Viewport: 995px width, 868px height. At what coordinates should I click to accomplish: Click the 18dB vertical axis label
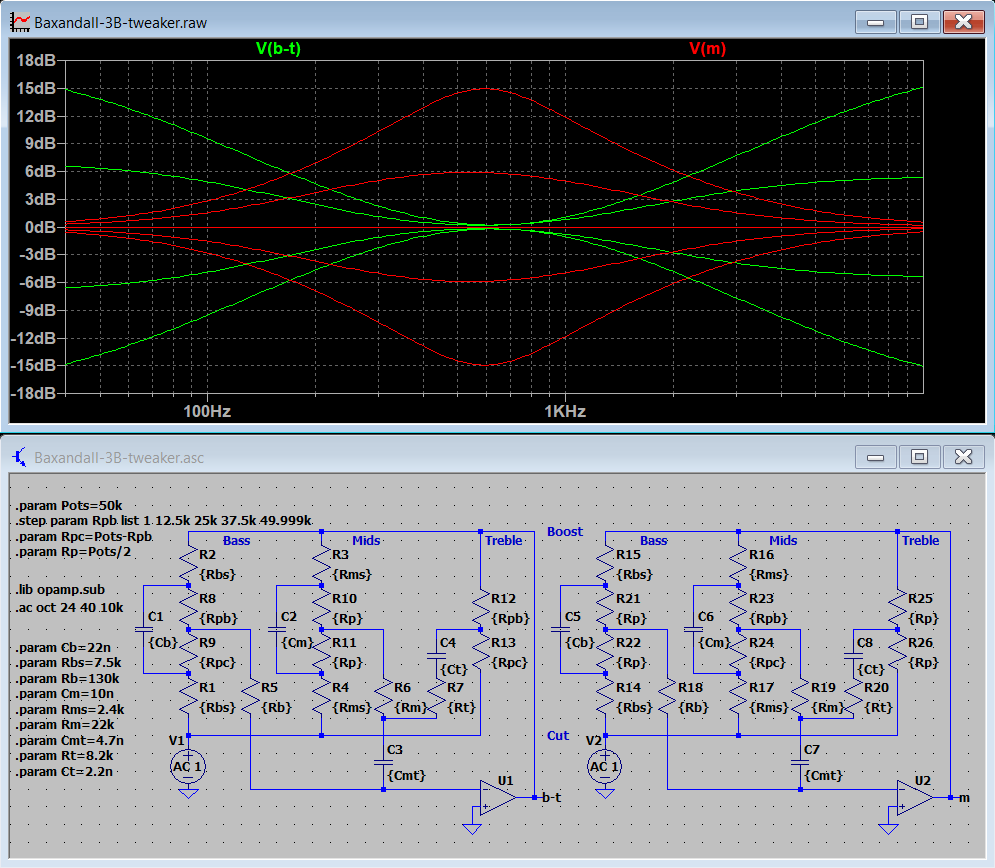pyautogui.click(x=36, y=60)
